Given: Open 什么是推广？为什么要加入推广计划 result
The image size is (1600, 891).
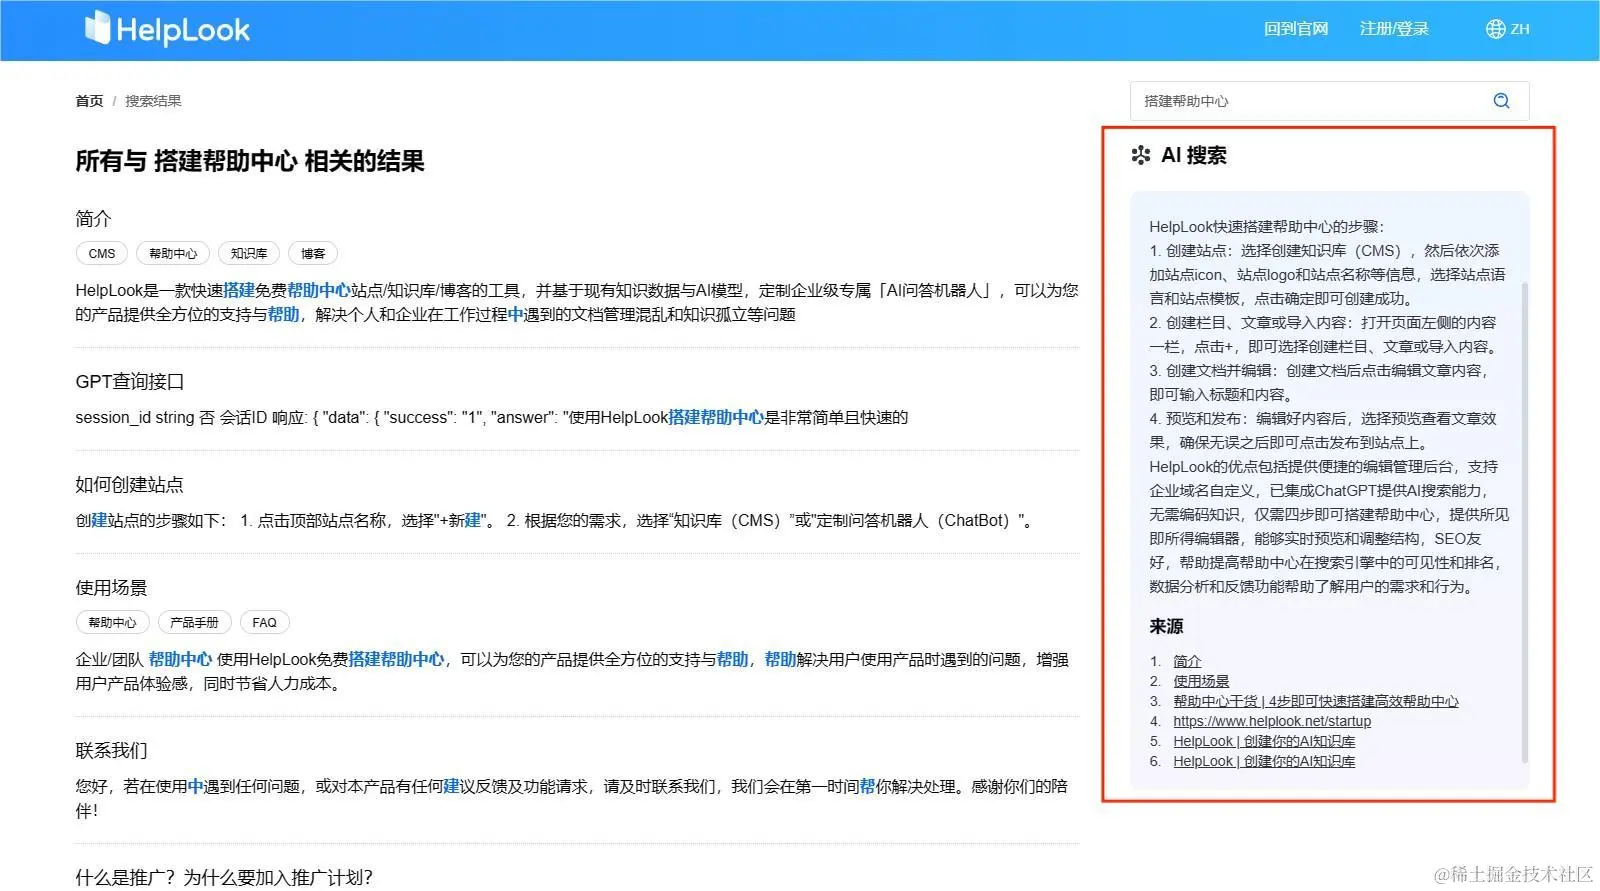Looking at the screenshot, I should pyautogui.click(x=224, y=877).
